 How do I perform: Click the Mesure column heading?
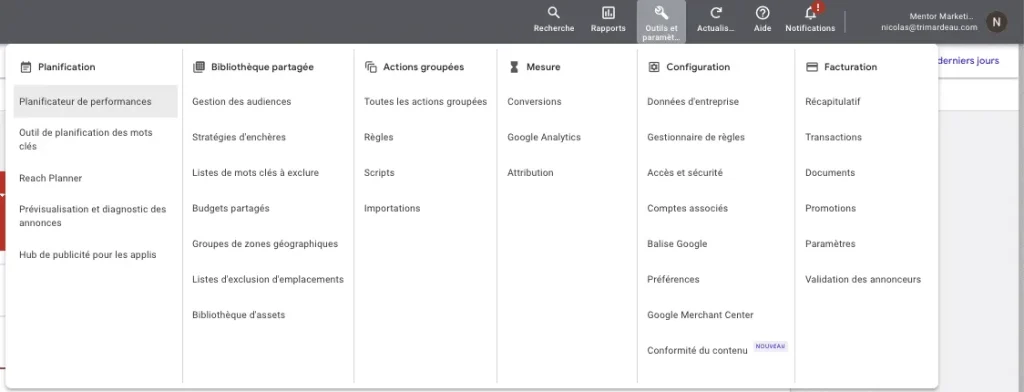pyautogui.click(x=543, y=67)
